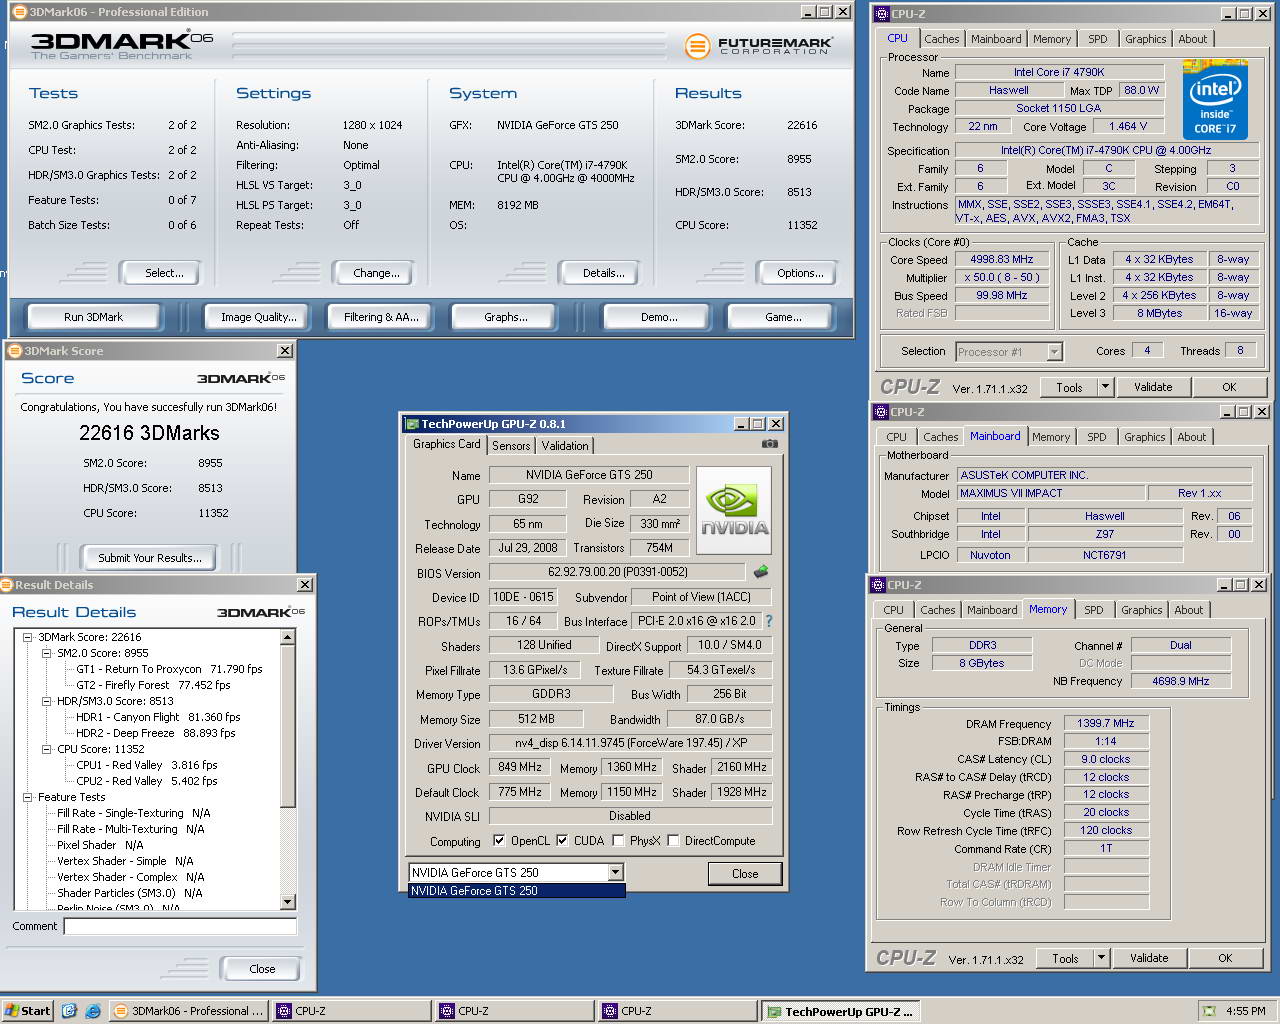Viewport: 1280px width, 1024px height.
Task: Click the Image Quality button
Action: pos(259,317)
